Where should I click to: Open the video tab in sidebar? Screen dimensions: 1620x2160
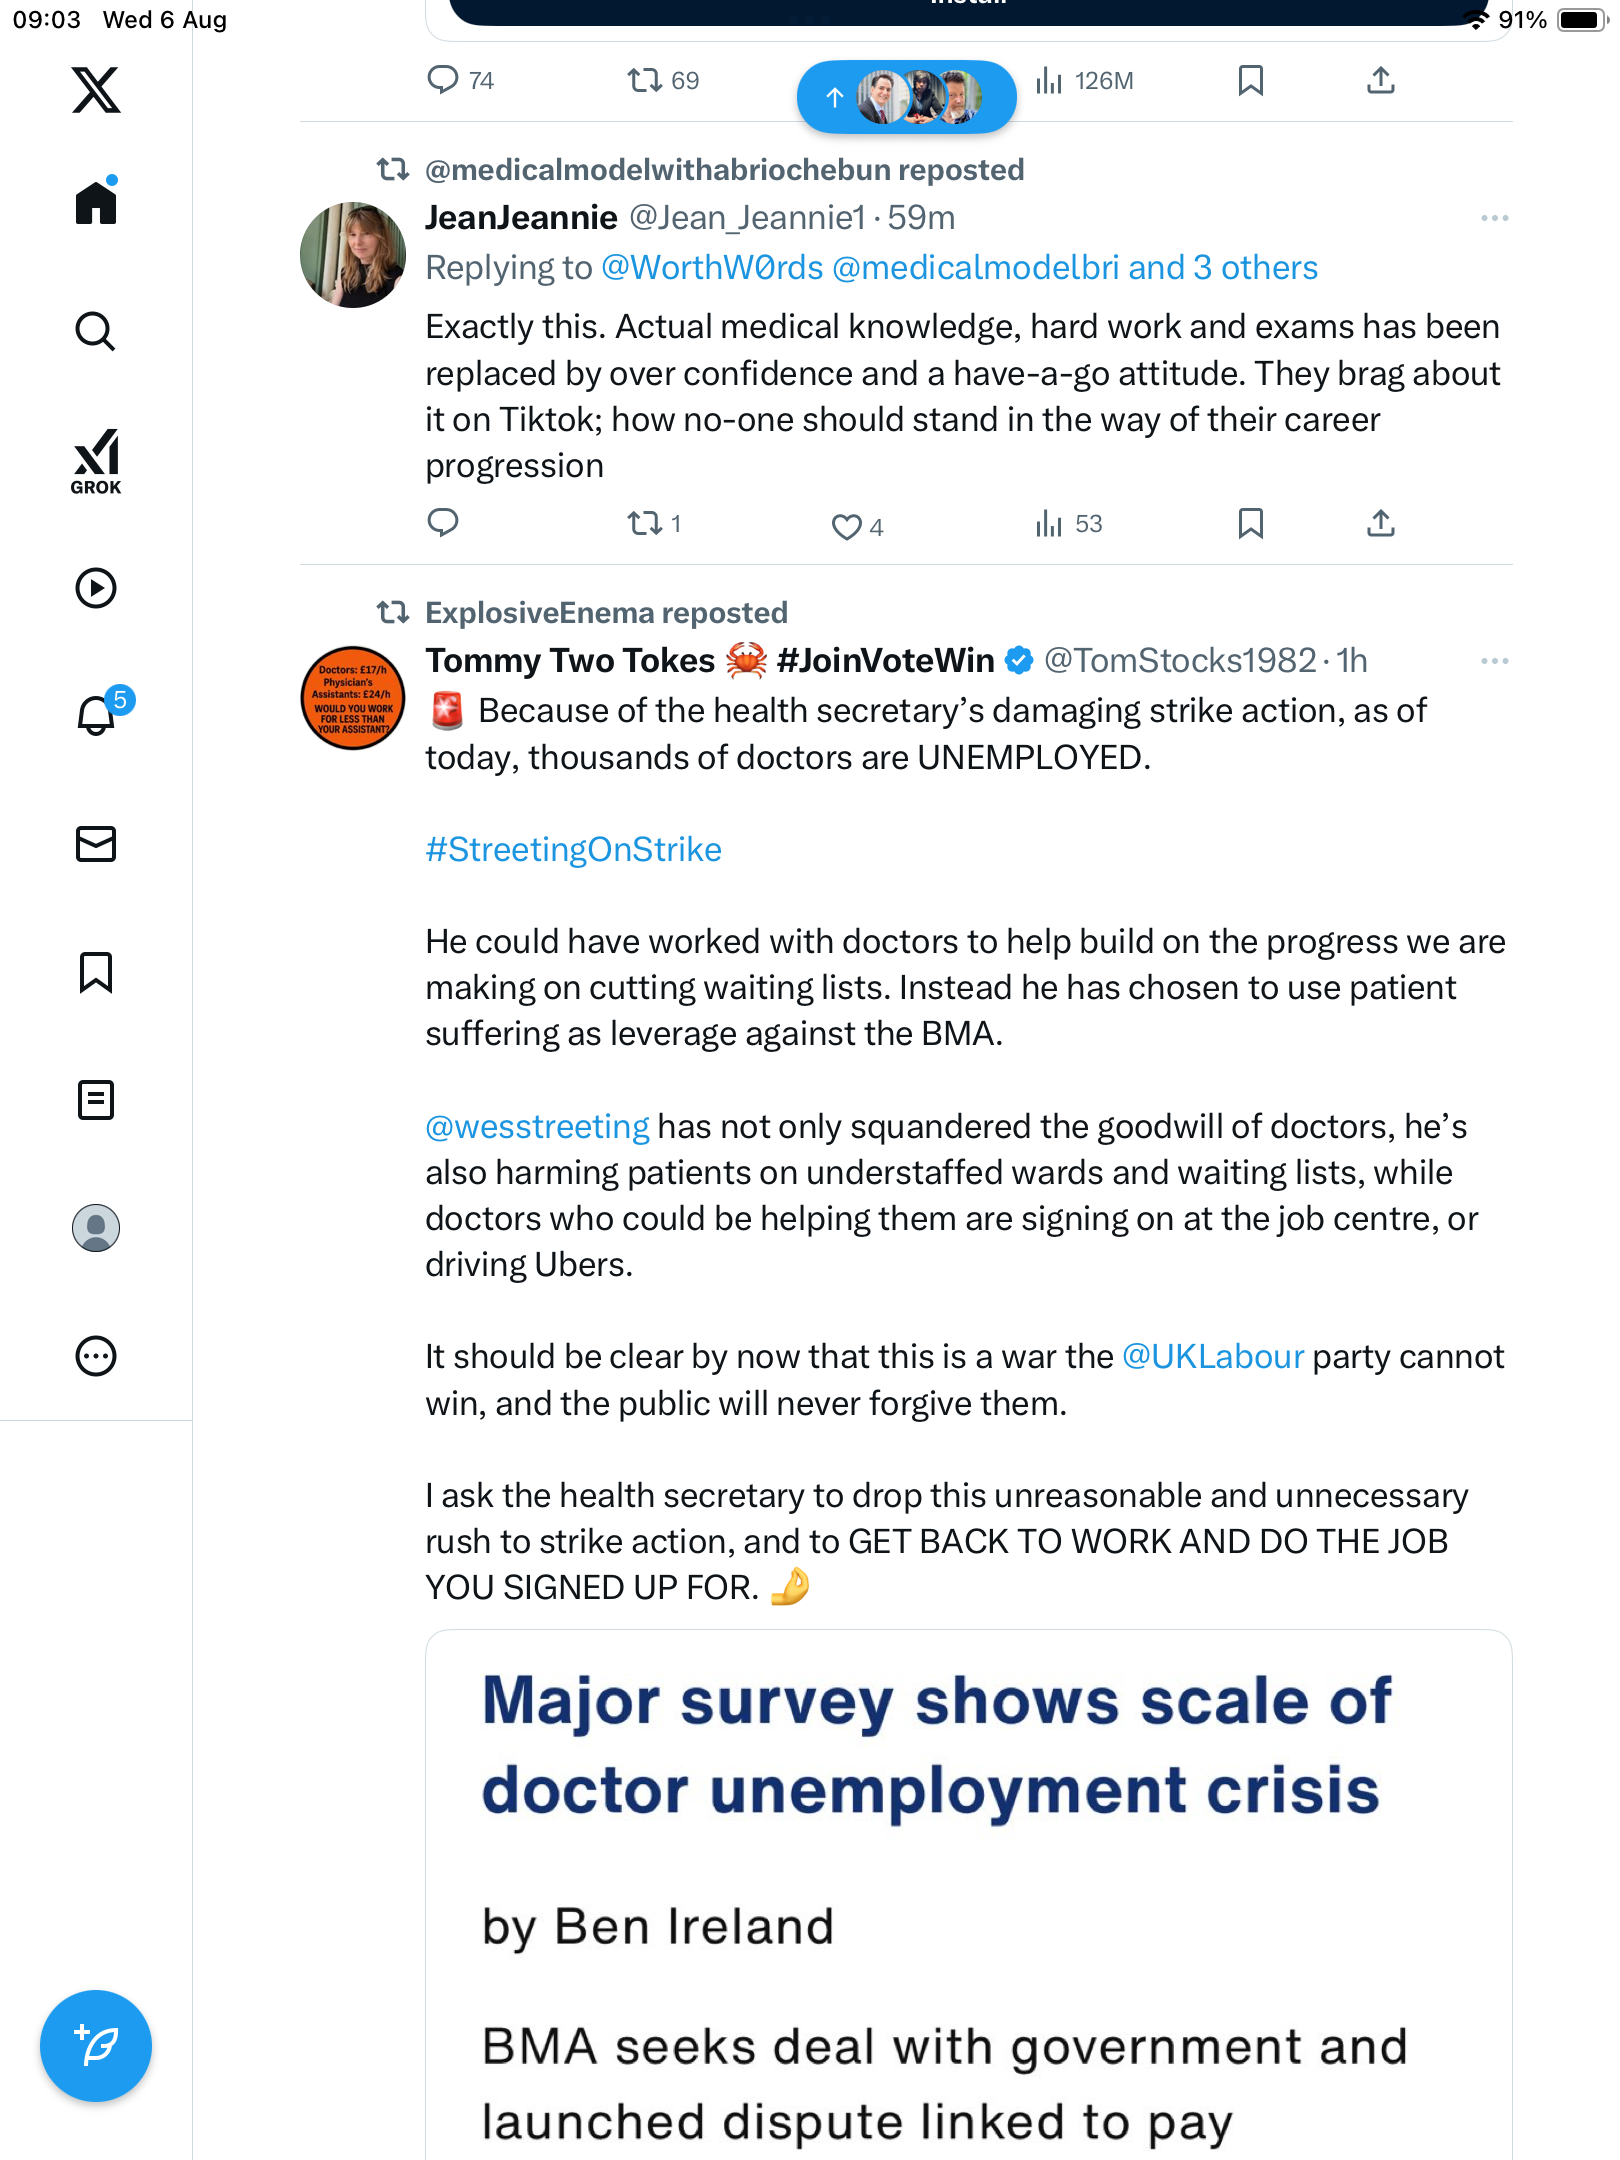click(96, 588)
